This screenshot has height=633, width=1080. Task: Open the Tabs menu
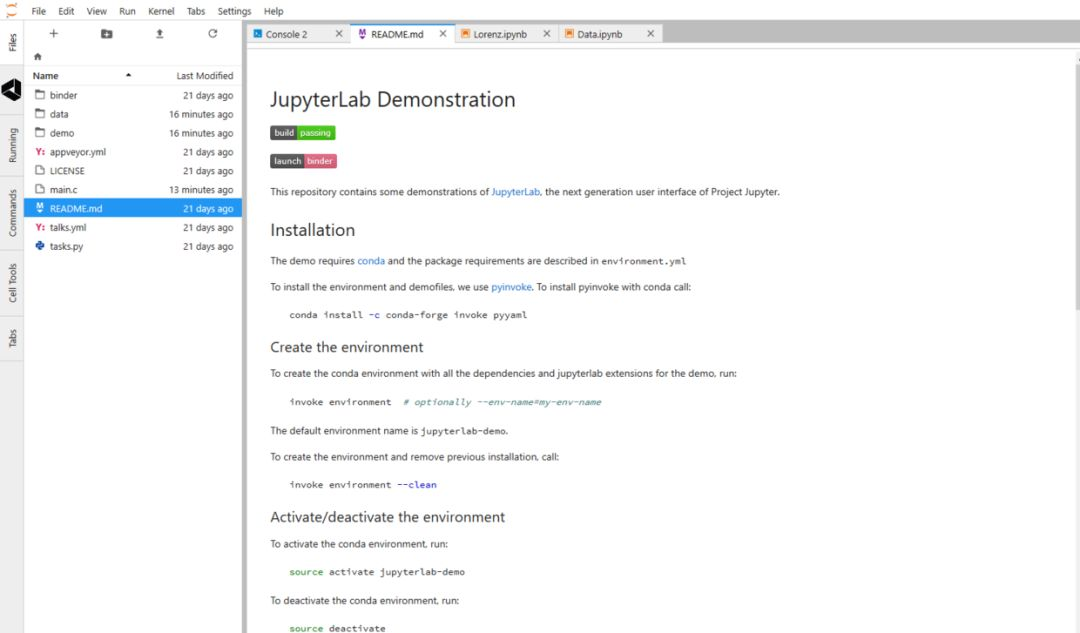click(196, 11)
